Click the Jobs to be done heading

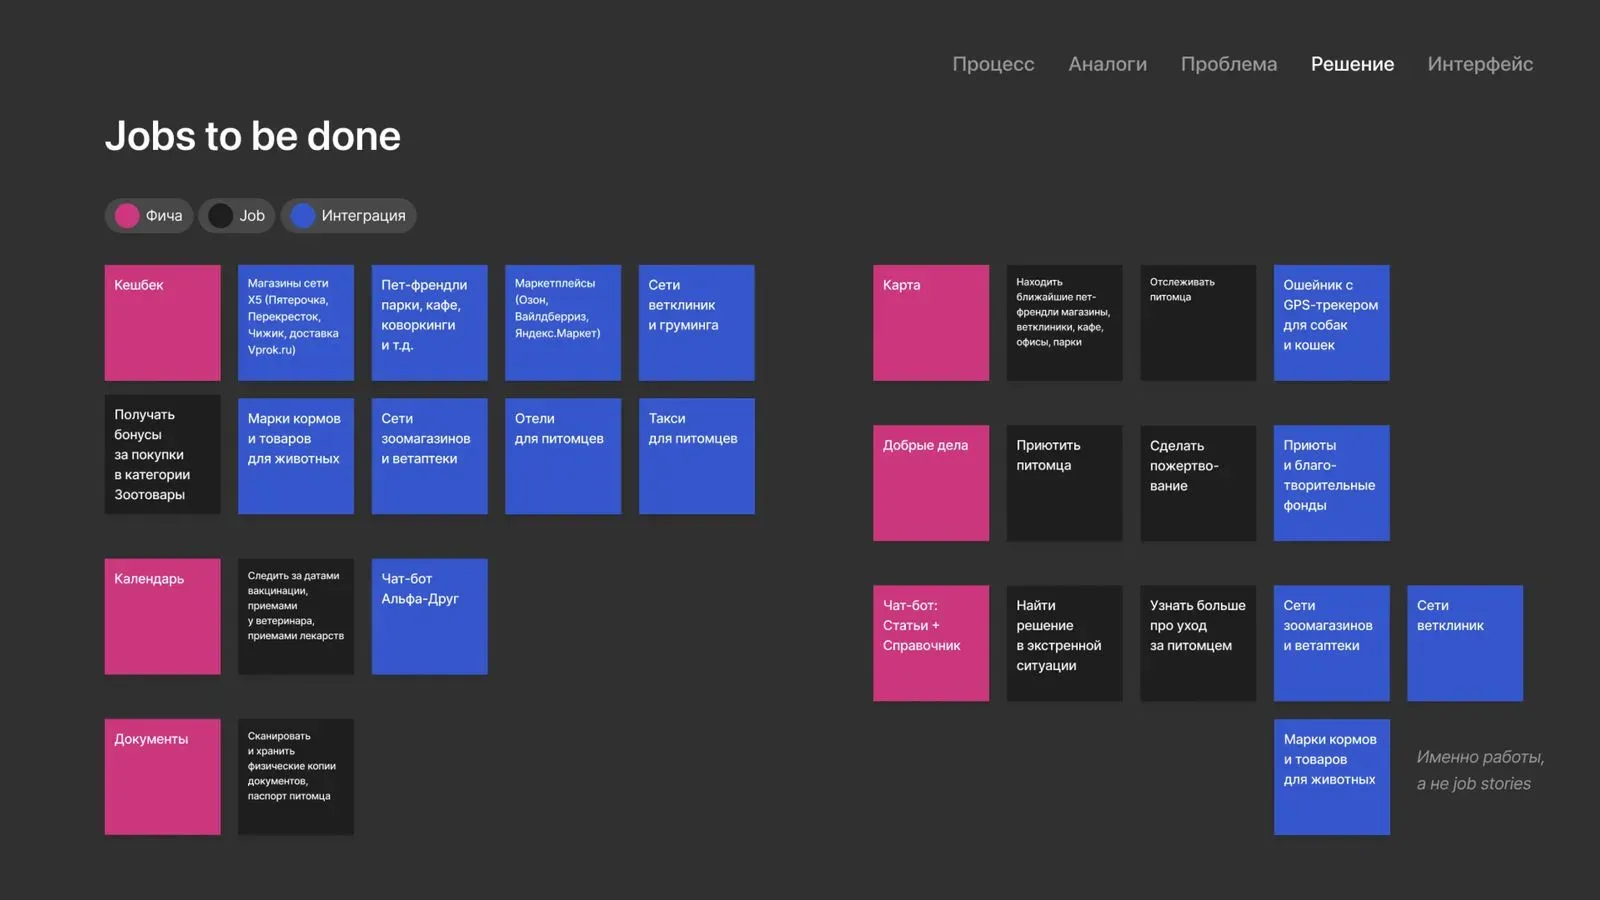(x=253, y=136)
